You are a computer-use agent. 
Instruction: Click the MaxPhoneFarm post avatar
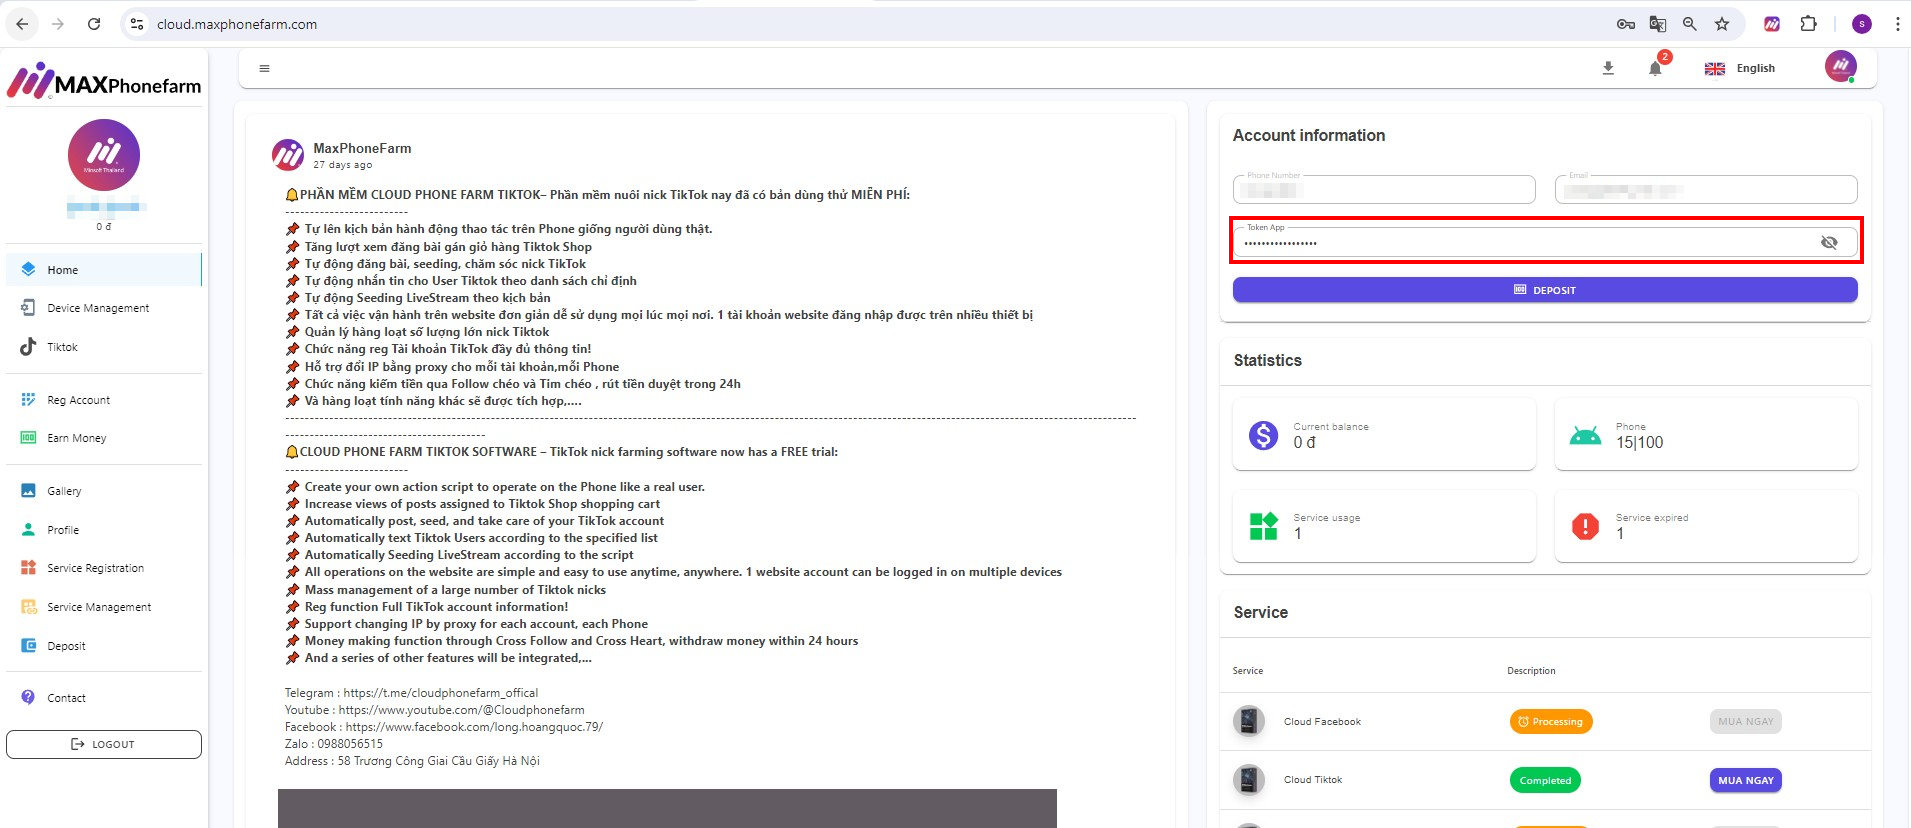(x=288, y=155)
